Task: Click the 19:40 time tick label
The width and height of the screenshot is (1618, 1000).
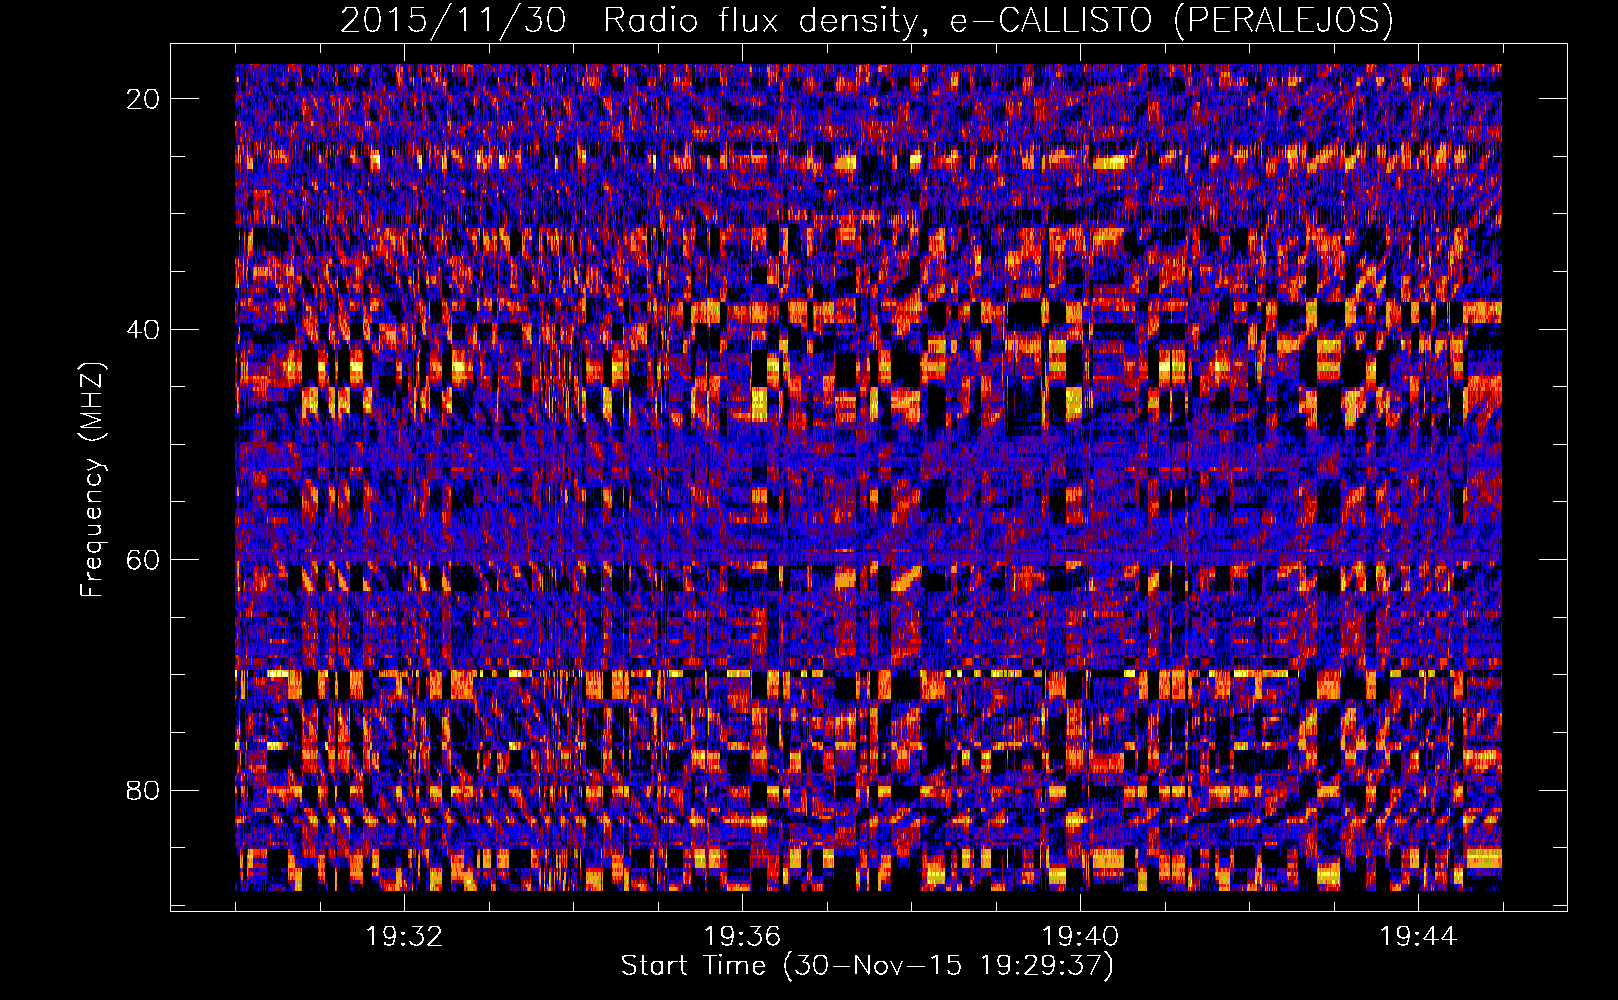Action: click(x=1080, y=937)
